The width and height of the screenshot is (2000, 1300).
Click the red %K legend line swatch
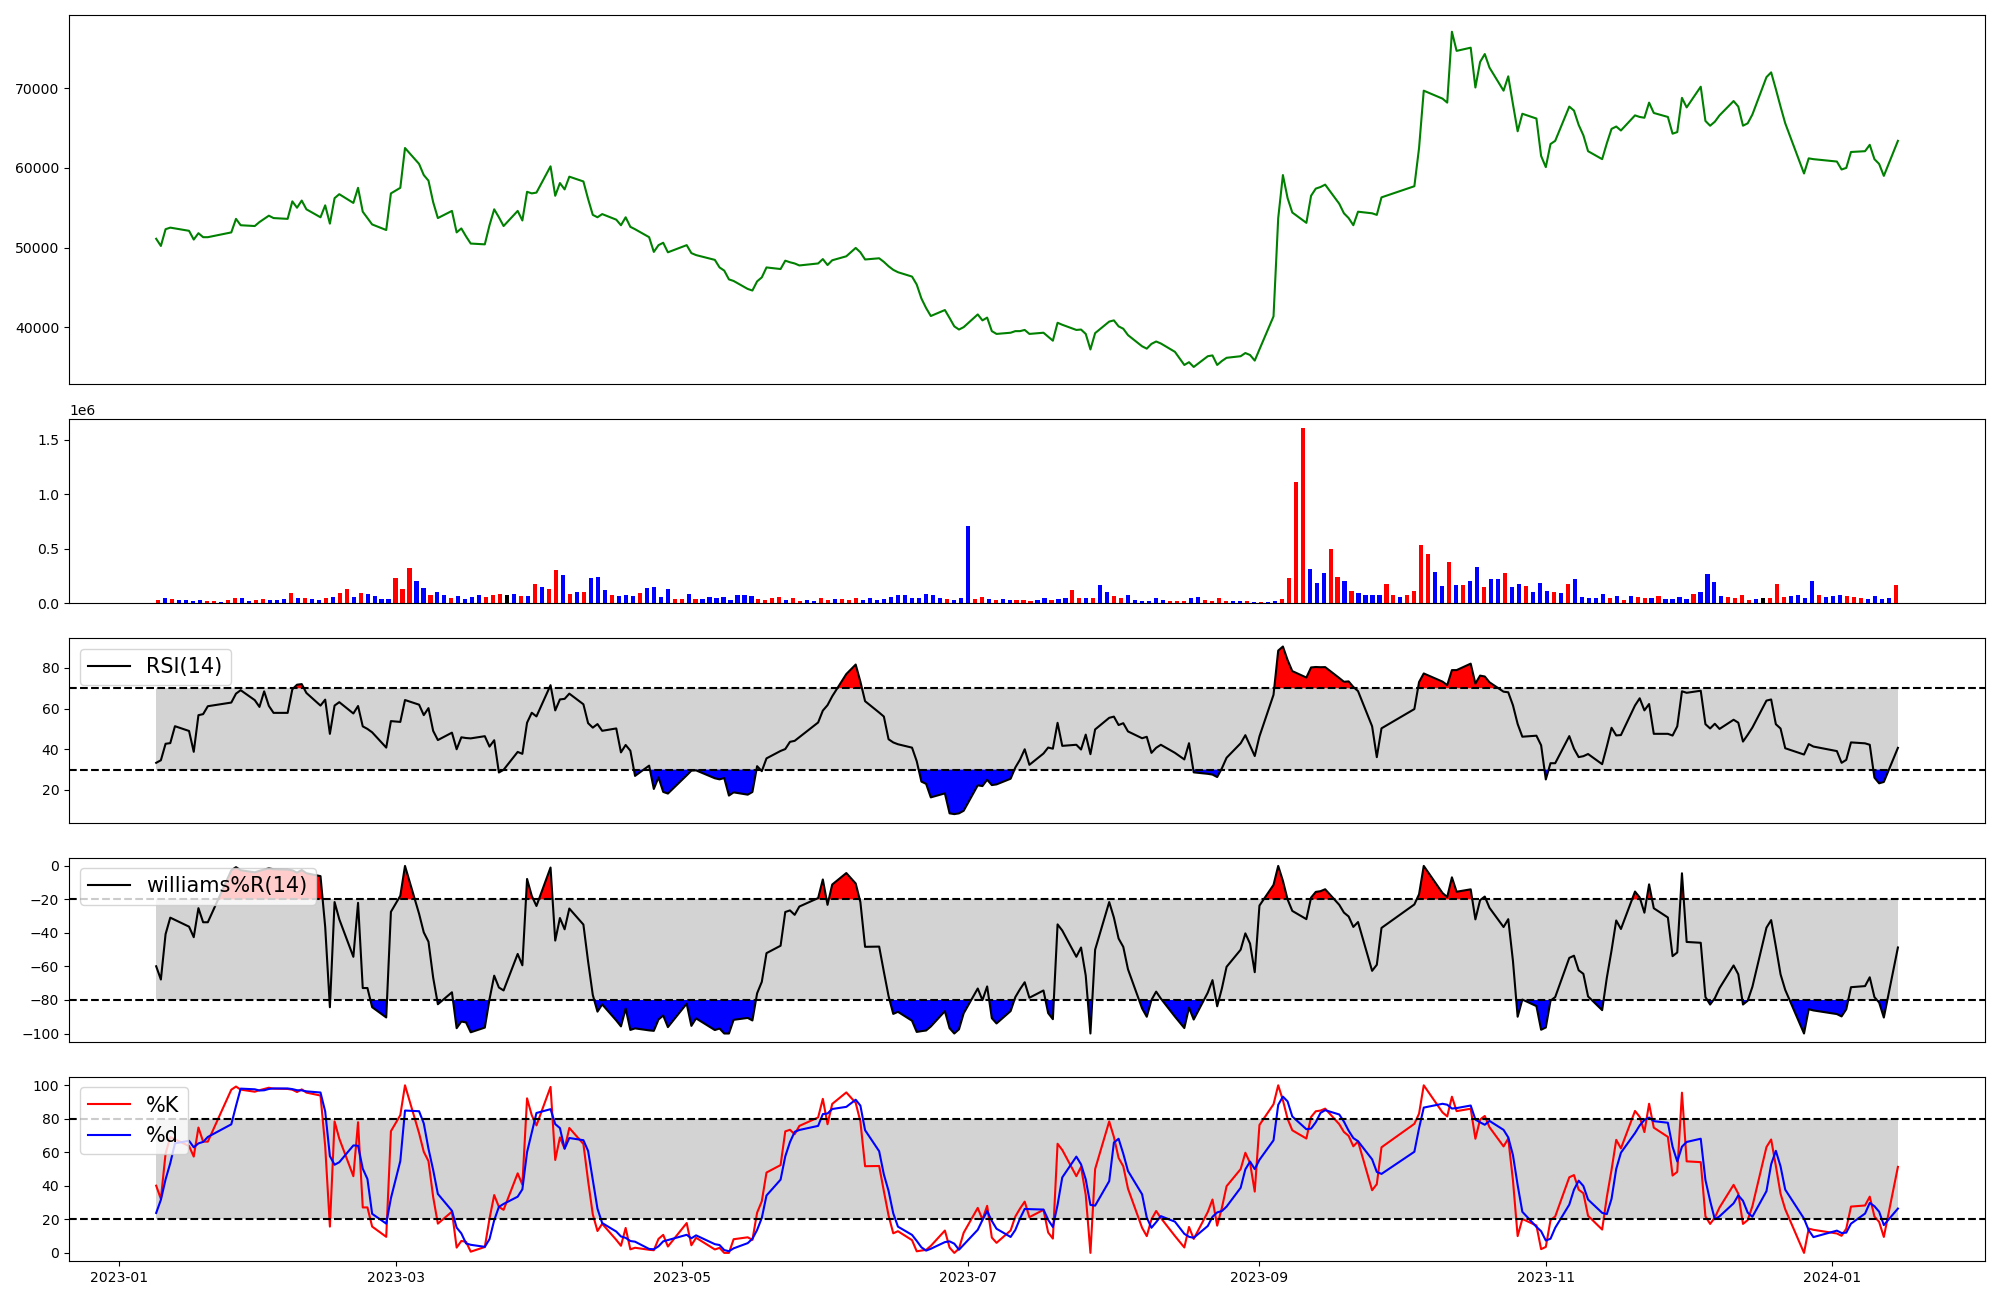coord(109,1105)
